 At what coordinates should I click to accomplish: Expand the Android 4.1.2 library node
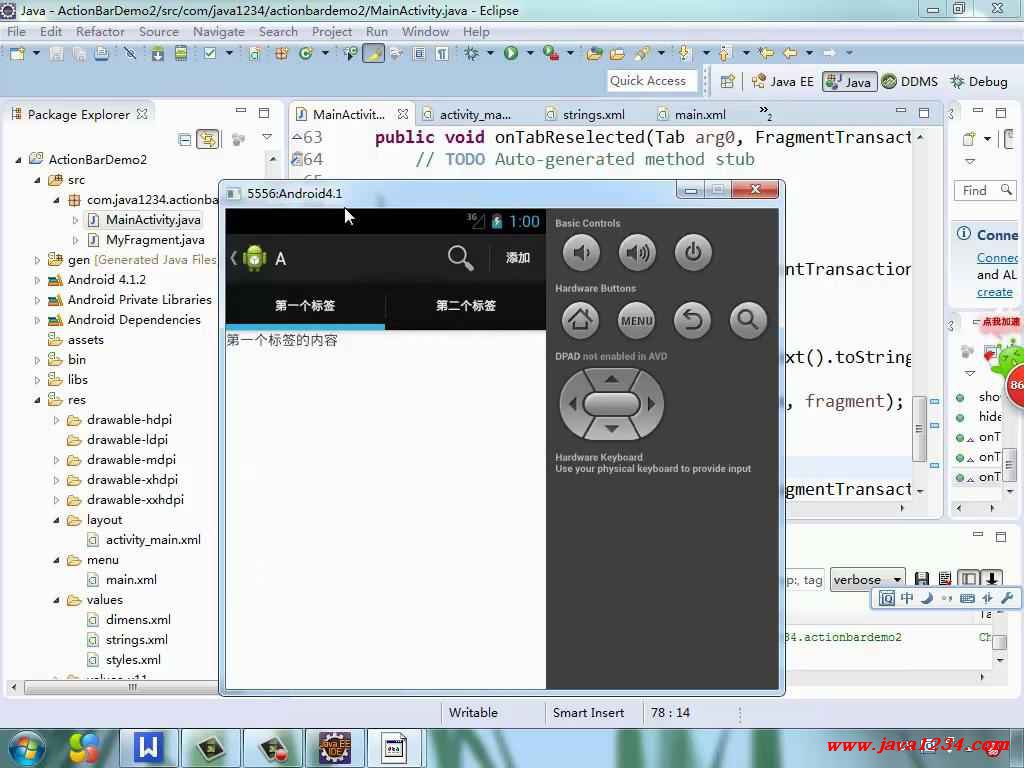click(x=37, y=280)
